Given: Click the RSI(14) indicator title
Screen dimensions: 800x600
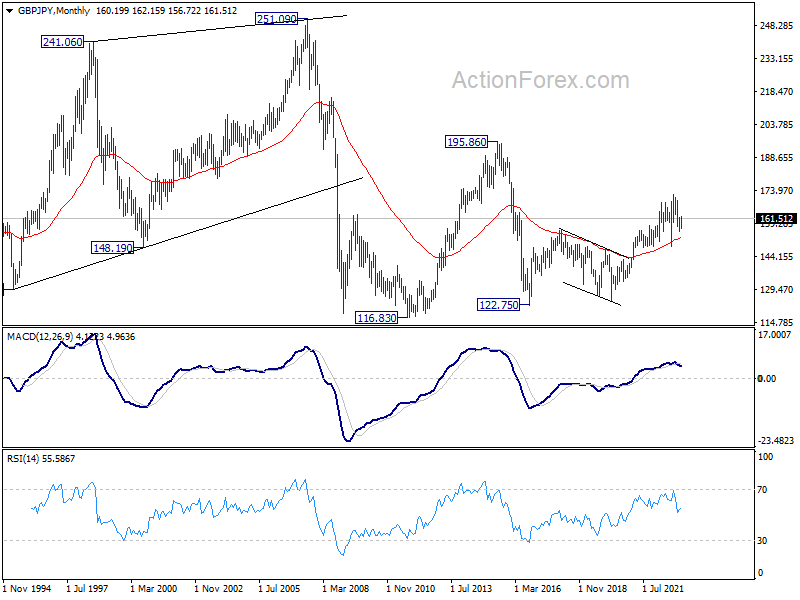Looking at the screenshot, I should pyautogui.click(x=23, y=459).
